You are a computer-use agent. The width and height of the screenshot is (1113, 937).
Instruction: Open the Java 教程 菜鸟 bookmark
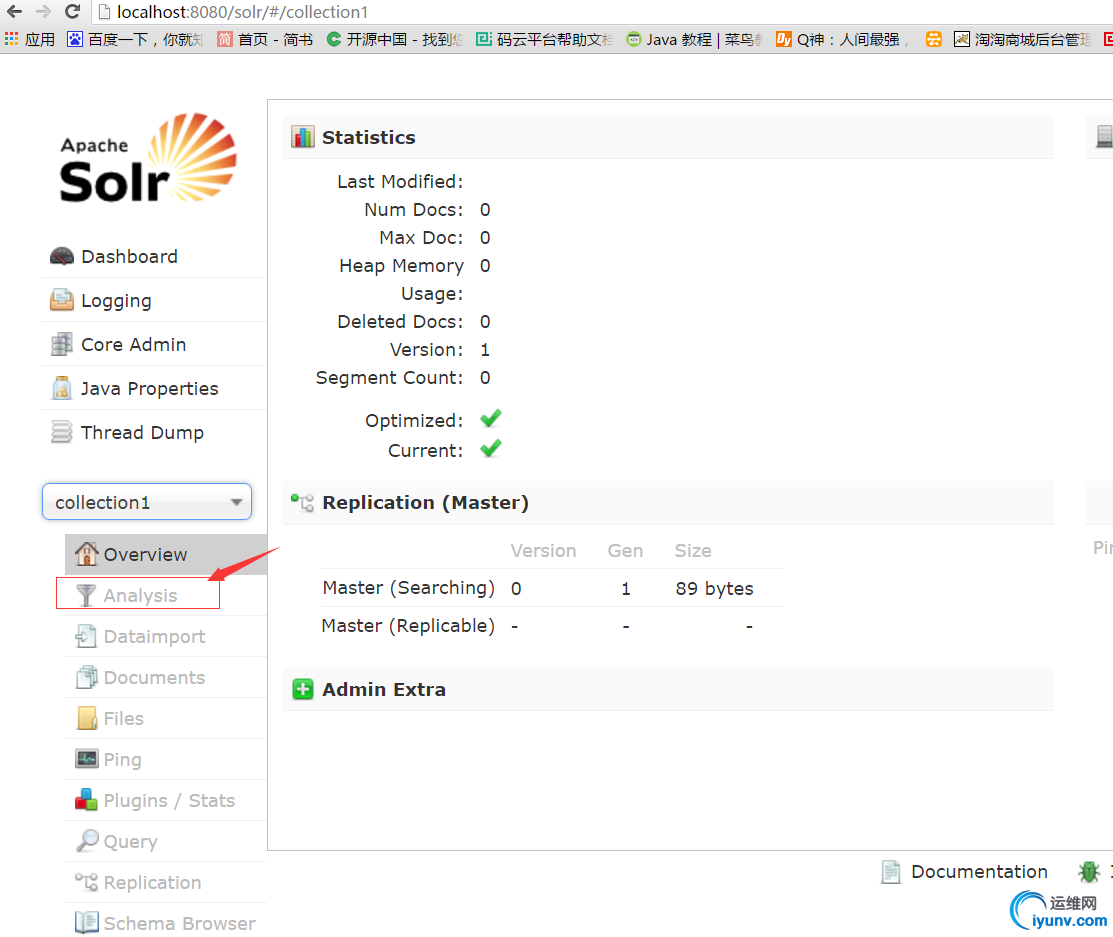coord(694,39)
